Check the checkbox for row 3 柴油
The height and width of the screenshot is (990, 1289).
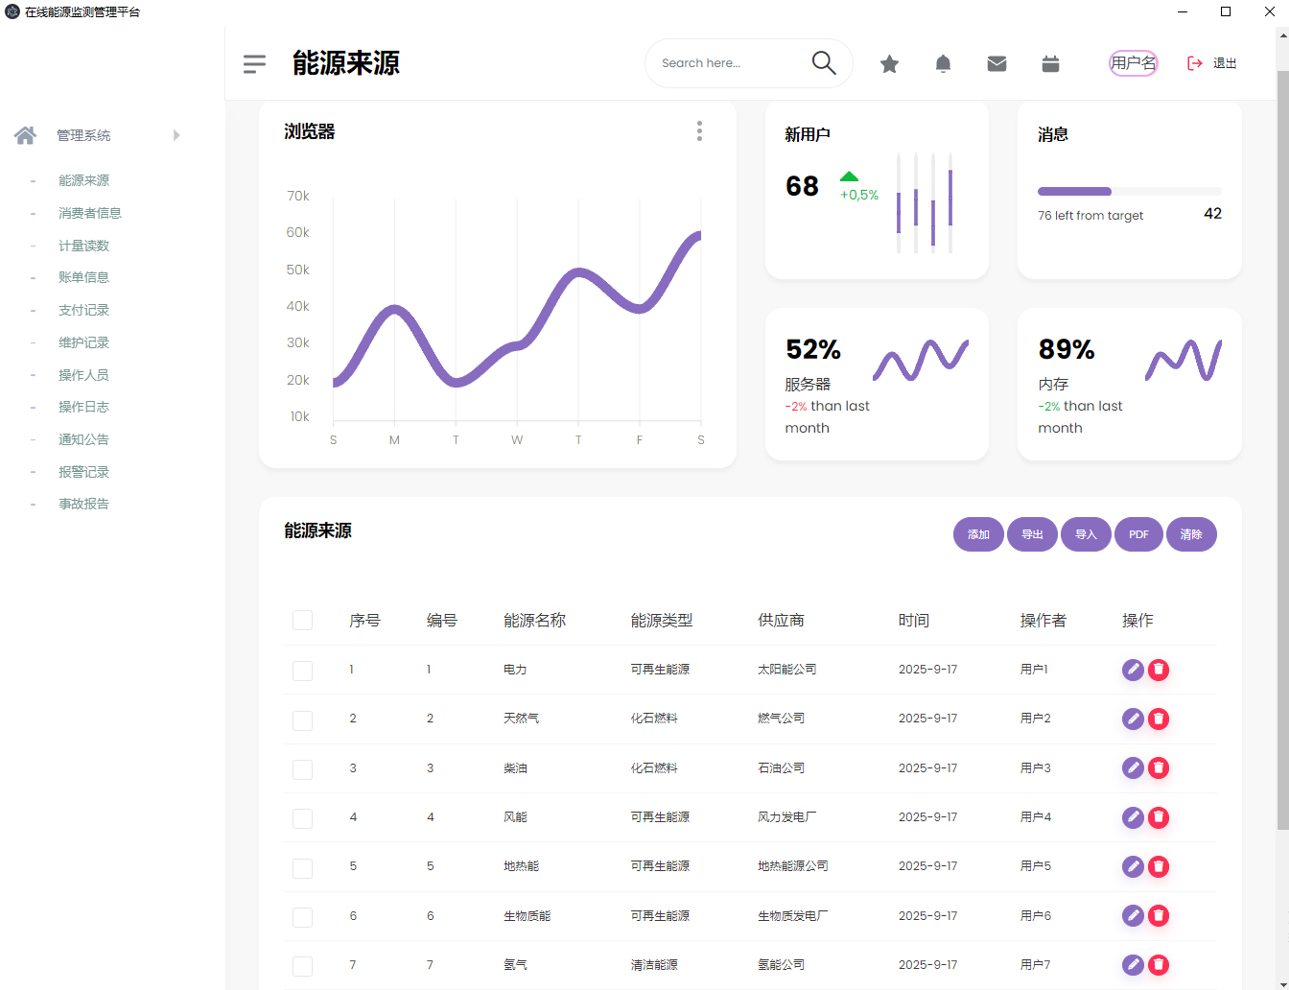click(302, 769)
